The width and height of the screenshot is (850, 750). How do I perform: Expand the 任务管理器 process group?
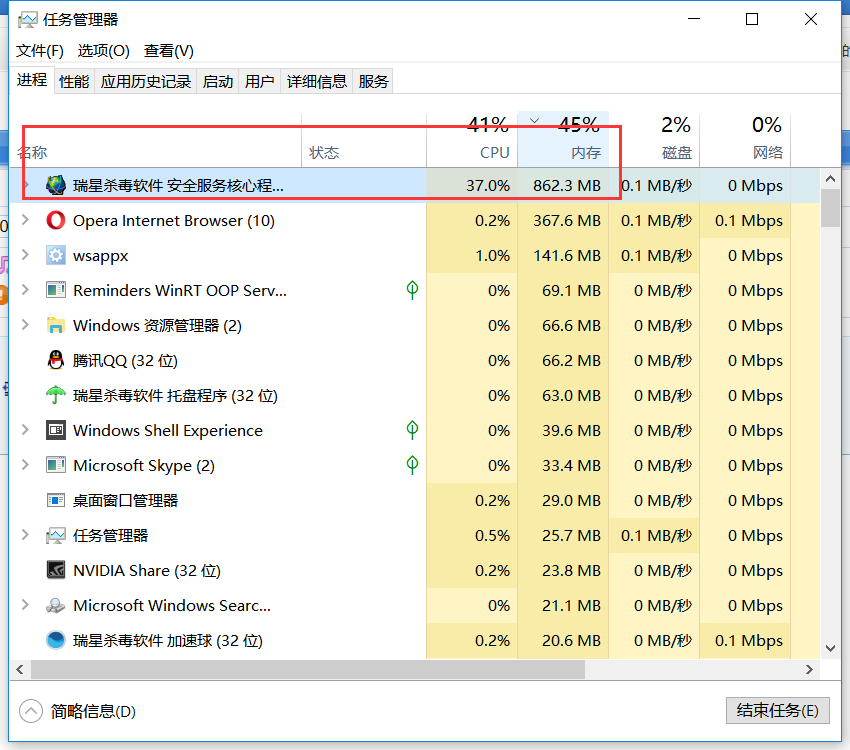coord(25,535)
